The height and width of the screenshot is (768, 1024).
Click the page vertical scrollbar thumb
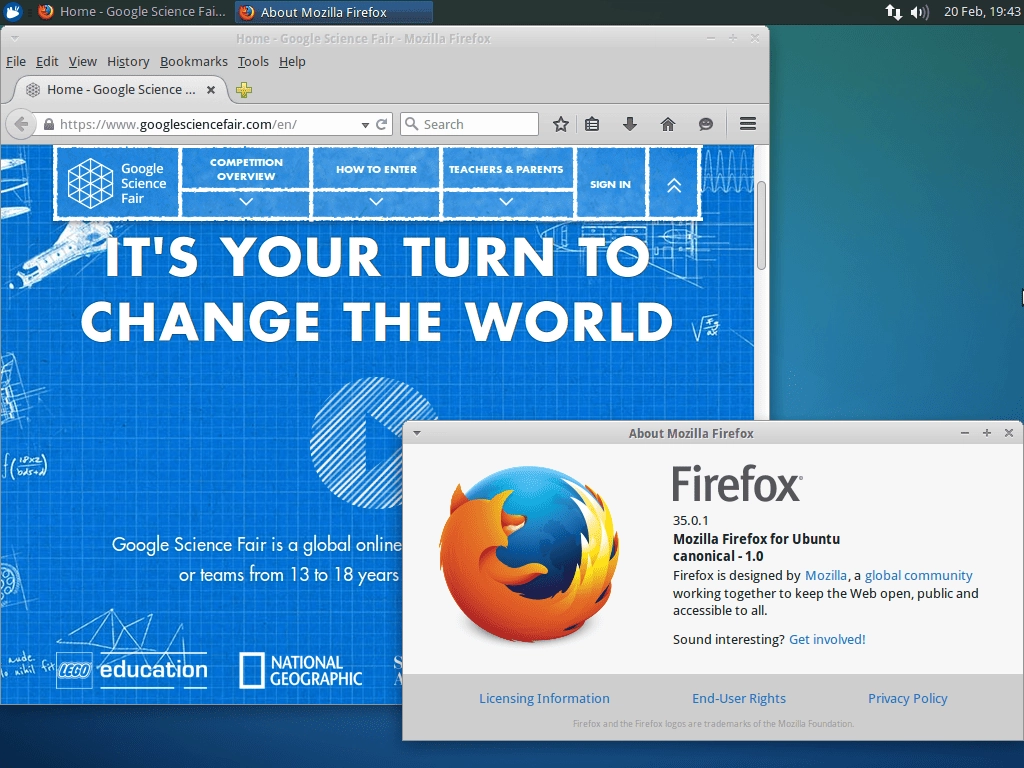tap(761, 225)
